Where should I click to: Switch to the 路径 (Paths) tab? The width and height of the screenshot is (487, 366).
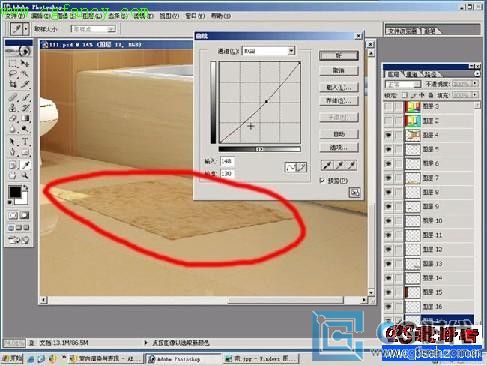coord(431,74)
